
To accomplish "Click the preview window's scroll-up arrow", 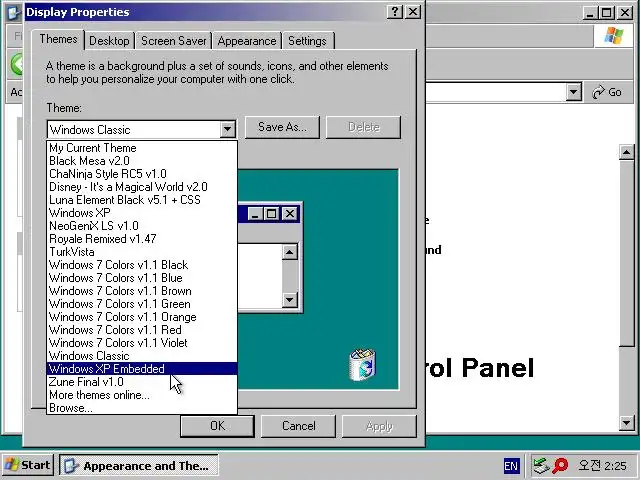I will point(289,252).
